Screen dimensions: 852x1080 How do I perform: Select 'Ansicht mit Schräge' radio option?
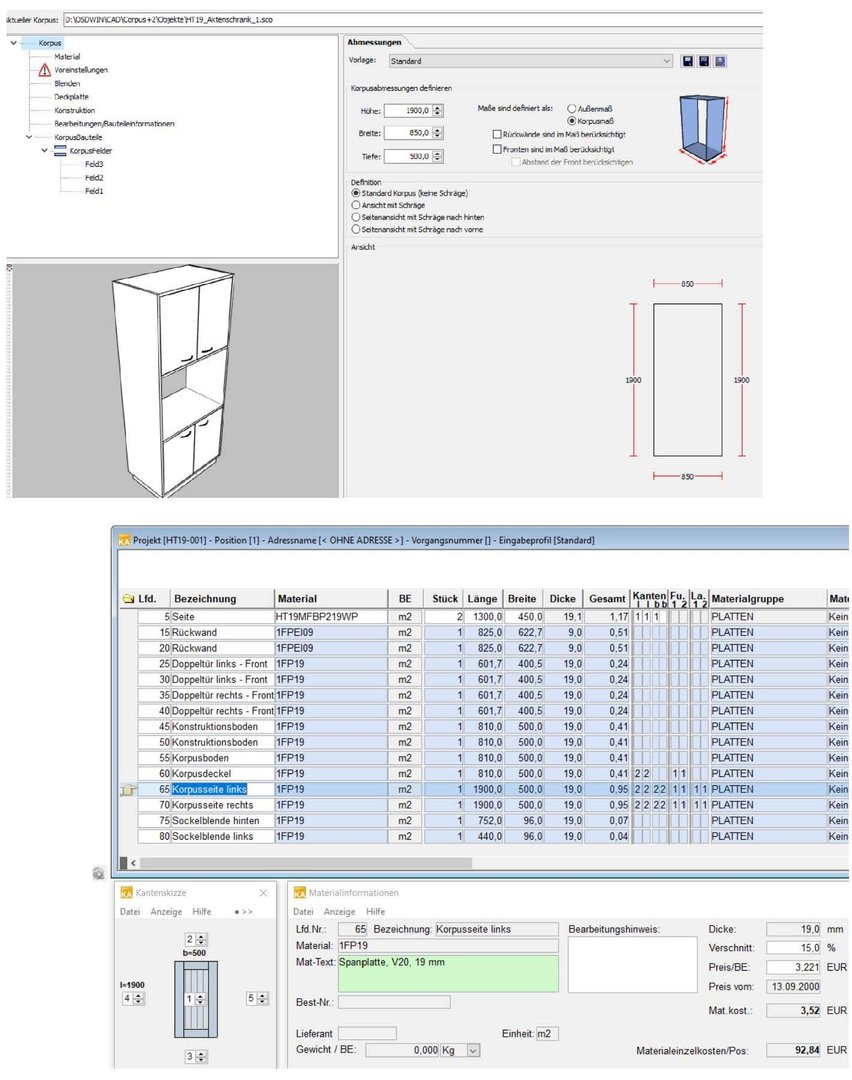coord(356,205)
